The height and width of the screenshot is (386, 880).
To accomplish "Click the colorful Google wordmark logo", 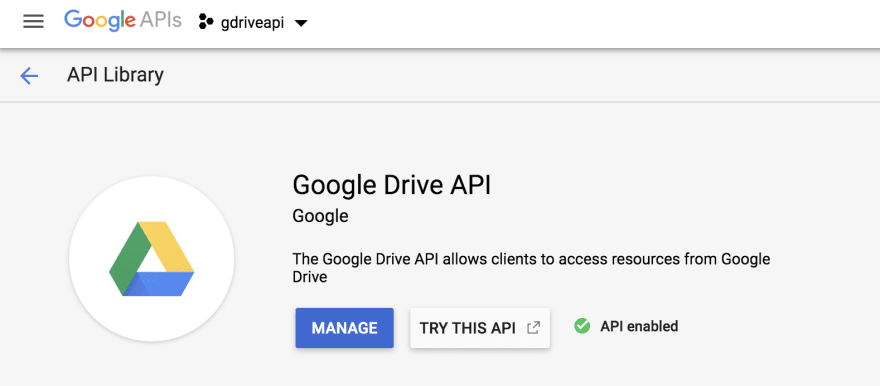I will point(100,21).
